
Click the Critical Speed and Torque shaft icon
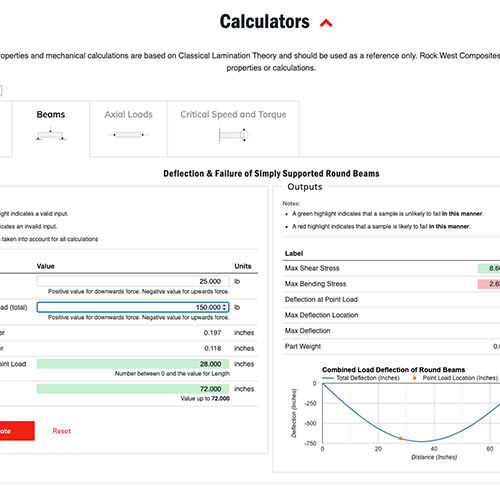(x=233, y=135)
